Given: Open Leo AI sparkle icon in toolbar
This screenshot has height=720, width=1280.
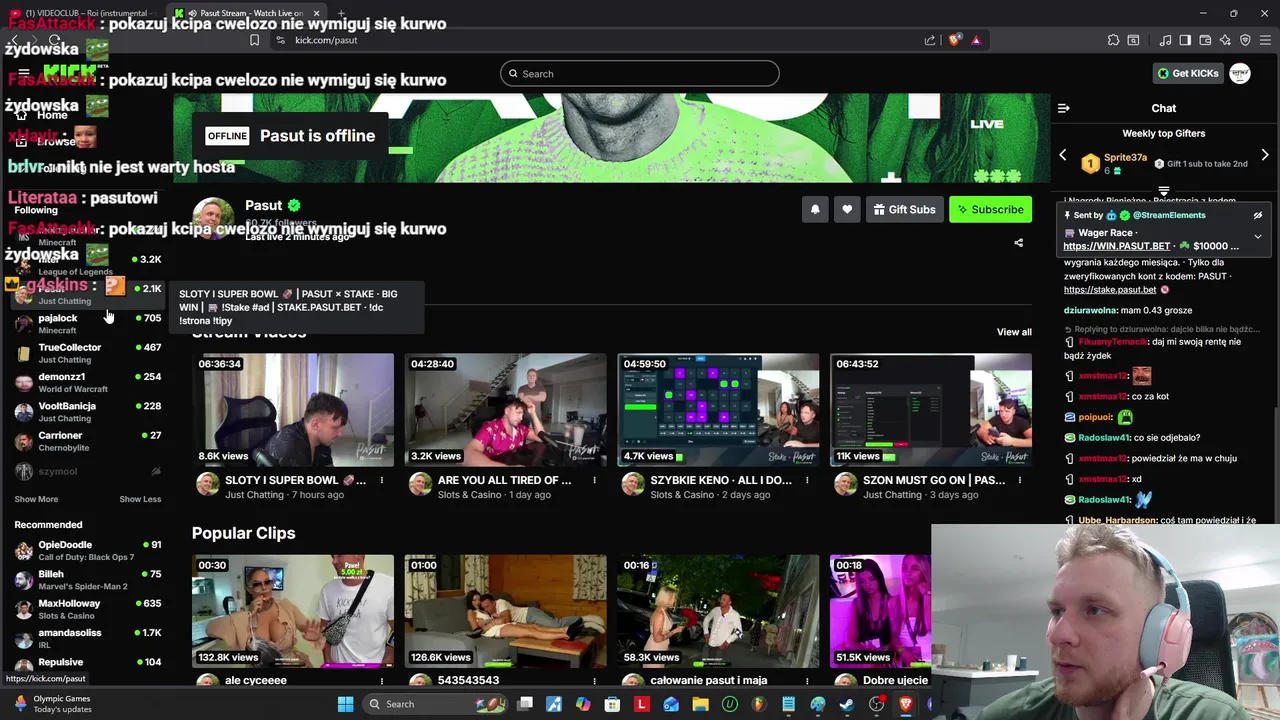Looking at the screenshot, I should (x=1225, y=40).
